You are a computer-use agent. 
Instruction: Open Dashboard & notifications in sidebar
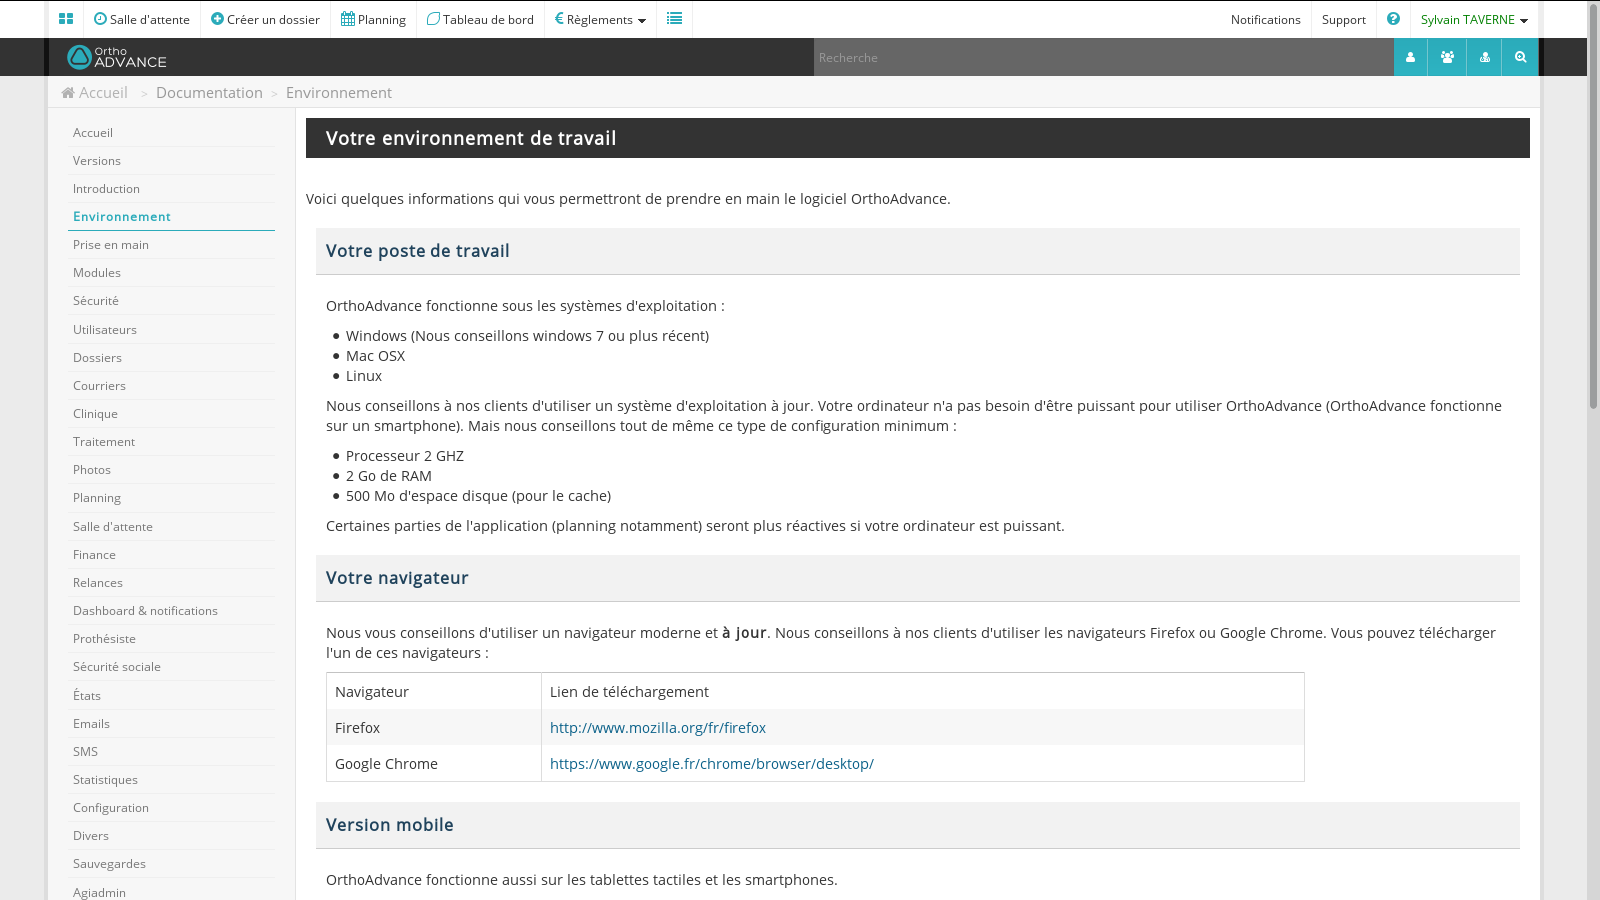pos(171,611)
